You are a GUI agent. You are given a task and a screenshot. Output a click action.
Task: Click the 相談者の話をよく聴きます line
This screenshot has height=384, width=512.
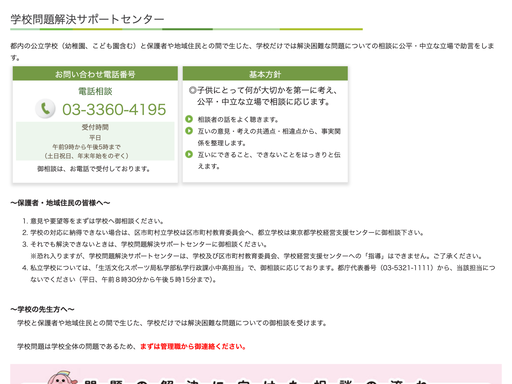(238, 119)
